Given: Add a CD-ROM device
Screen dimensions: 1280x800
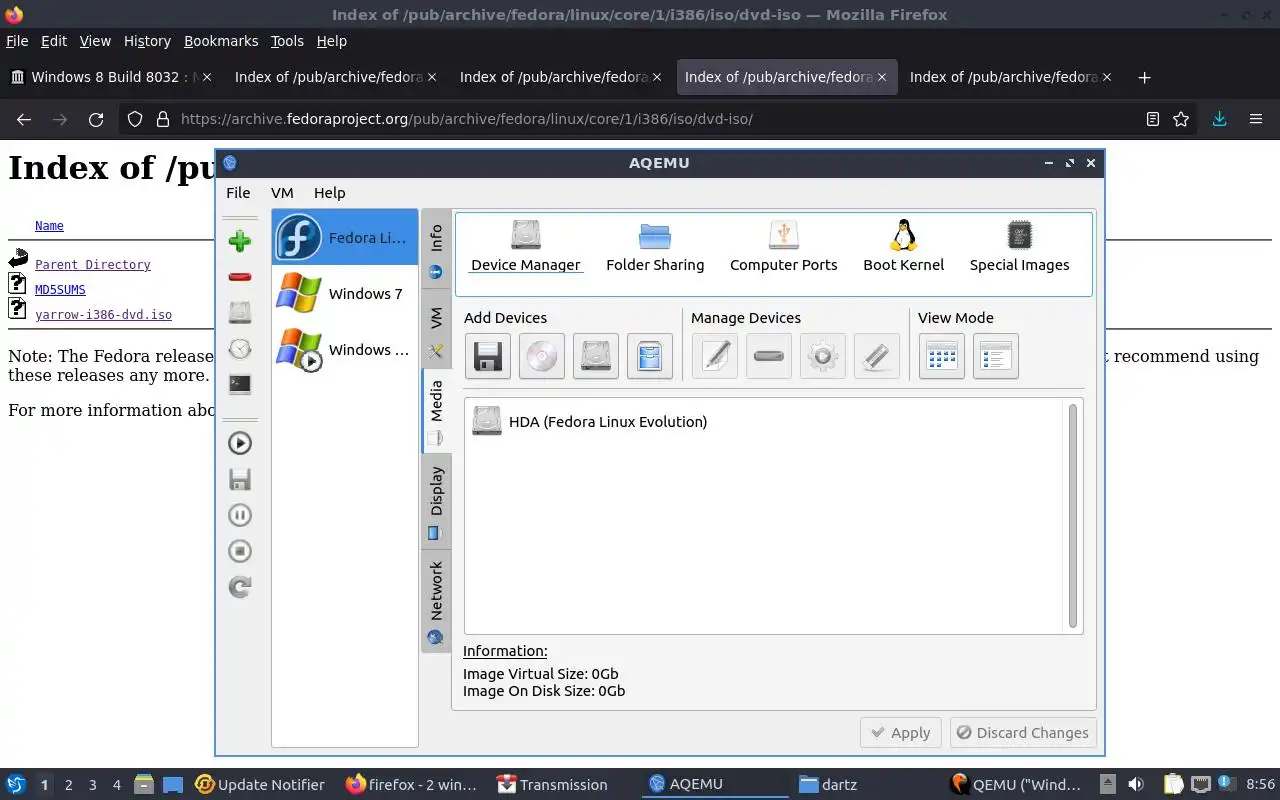Looking at the screenshot, I should tap(542, 356).
